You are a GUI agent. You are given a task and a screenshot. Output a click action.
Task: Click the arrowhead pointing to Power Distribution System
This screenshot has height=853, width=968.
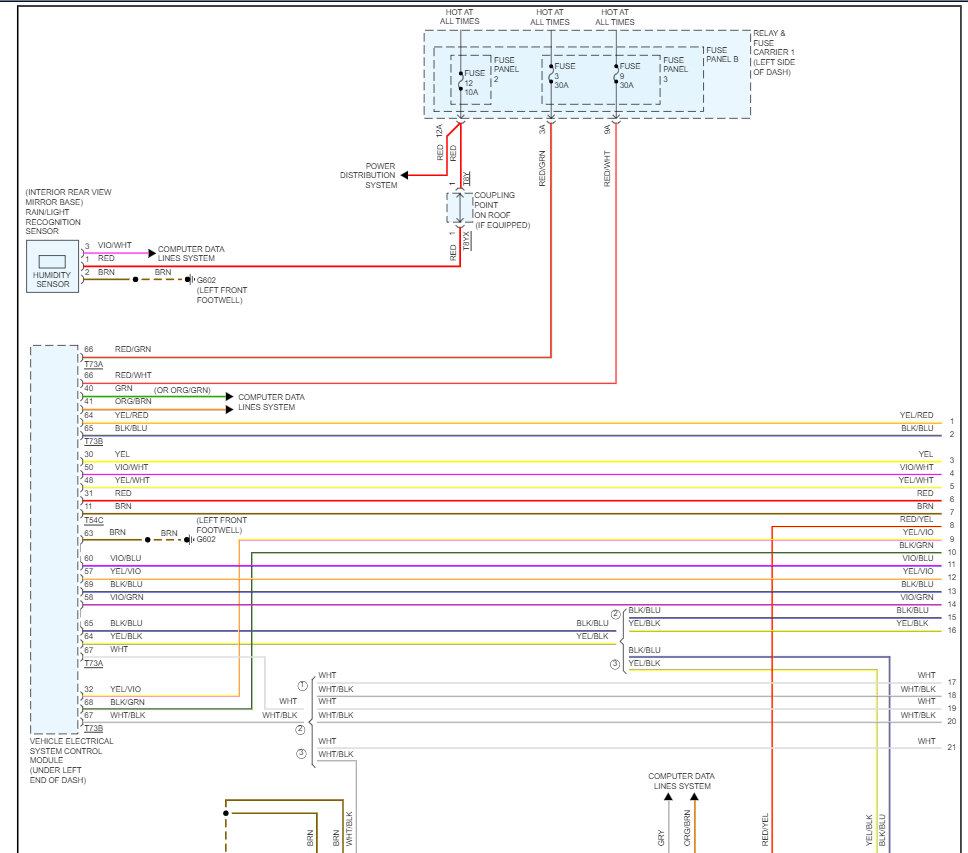tap(407, 175)
